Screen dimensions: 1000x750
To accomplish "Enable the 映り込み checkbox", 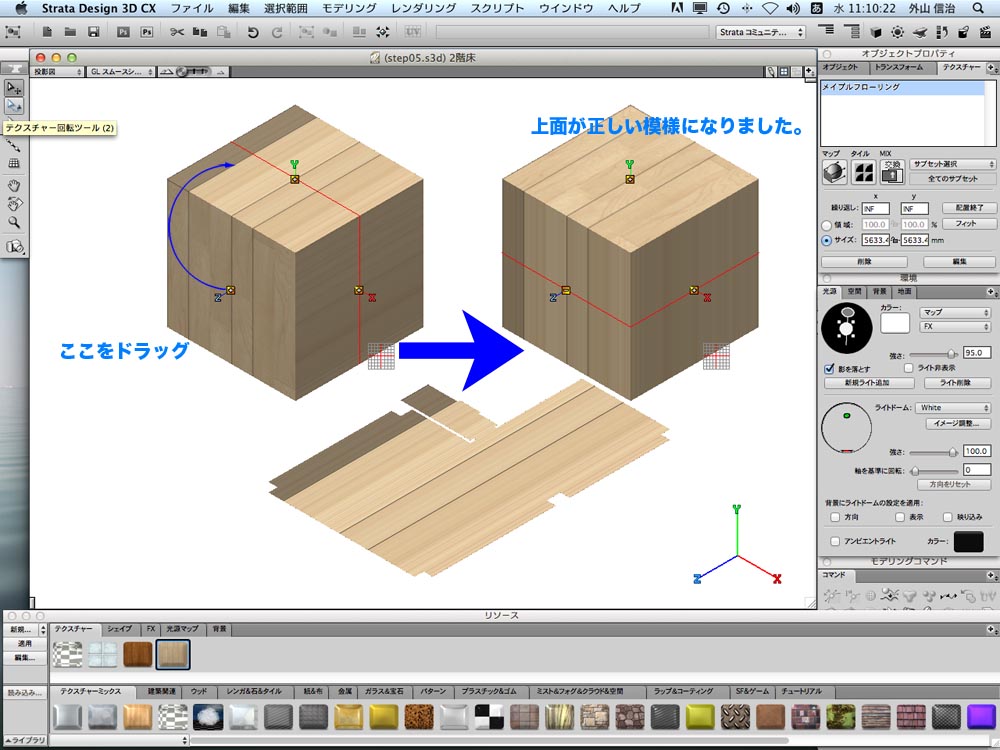I will pyautogui.click(x=948, y=517).
